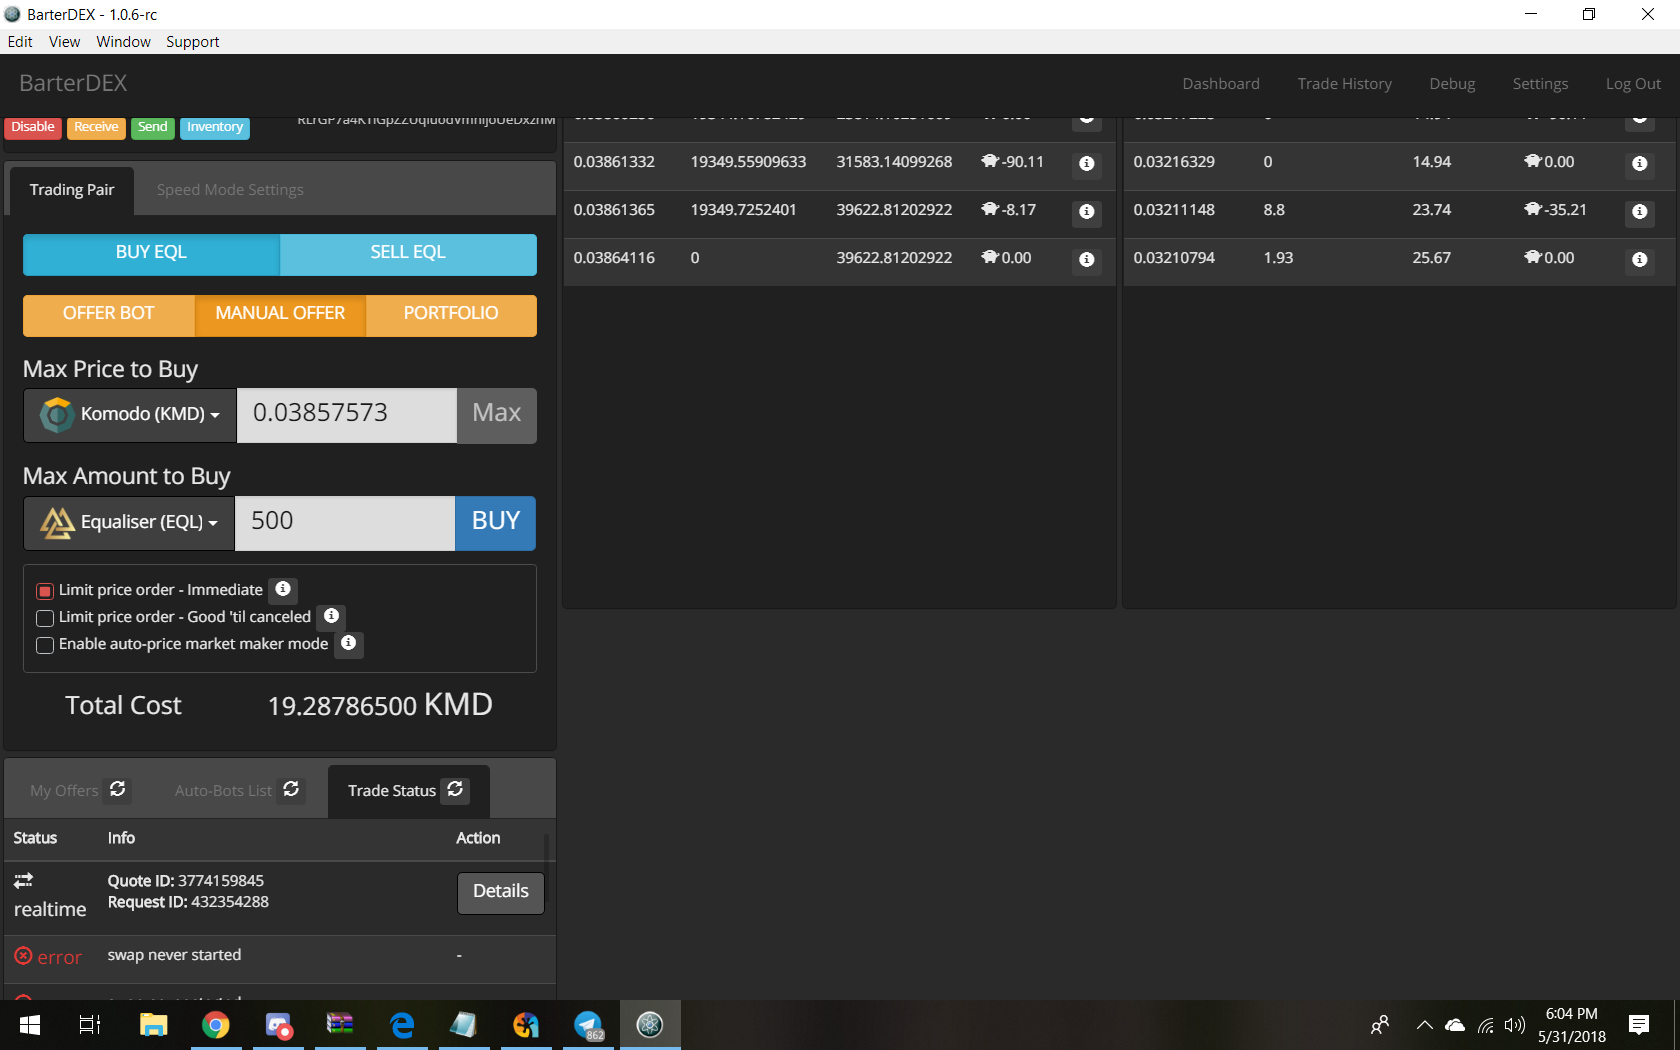The height and width of the screenshot is (1050, 1680).
Task: Click the BarterDEX logo text
Action: 73,84
